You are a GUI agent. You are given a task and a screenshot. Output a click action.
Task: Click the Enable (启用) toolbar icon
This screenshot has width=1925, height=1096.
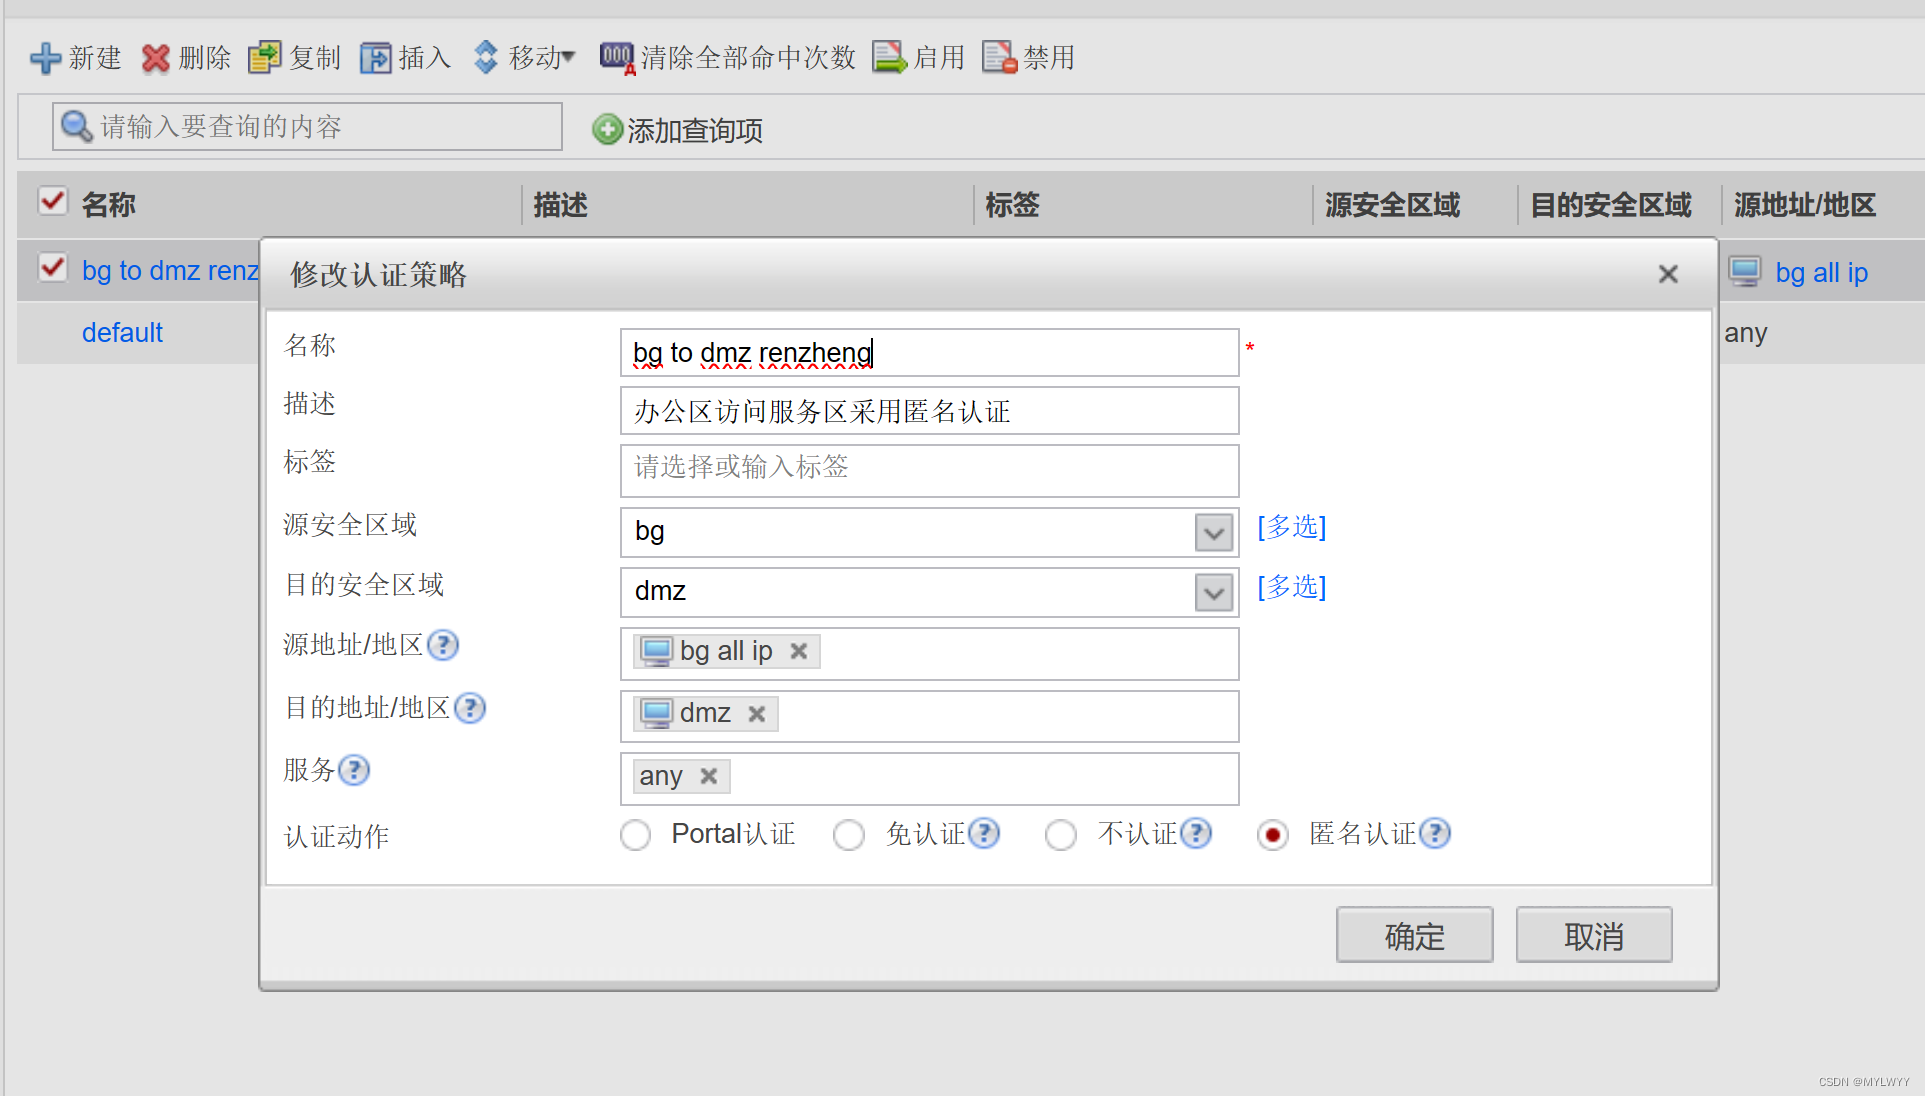888,58
